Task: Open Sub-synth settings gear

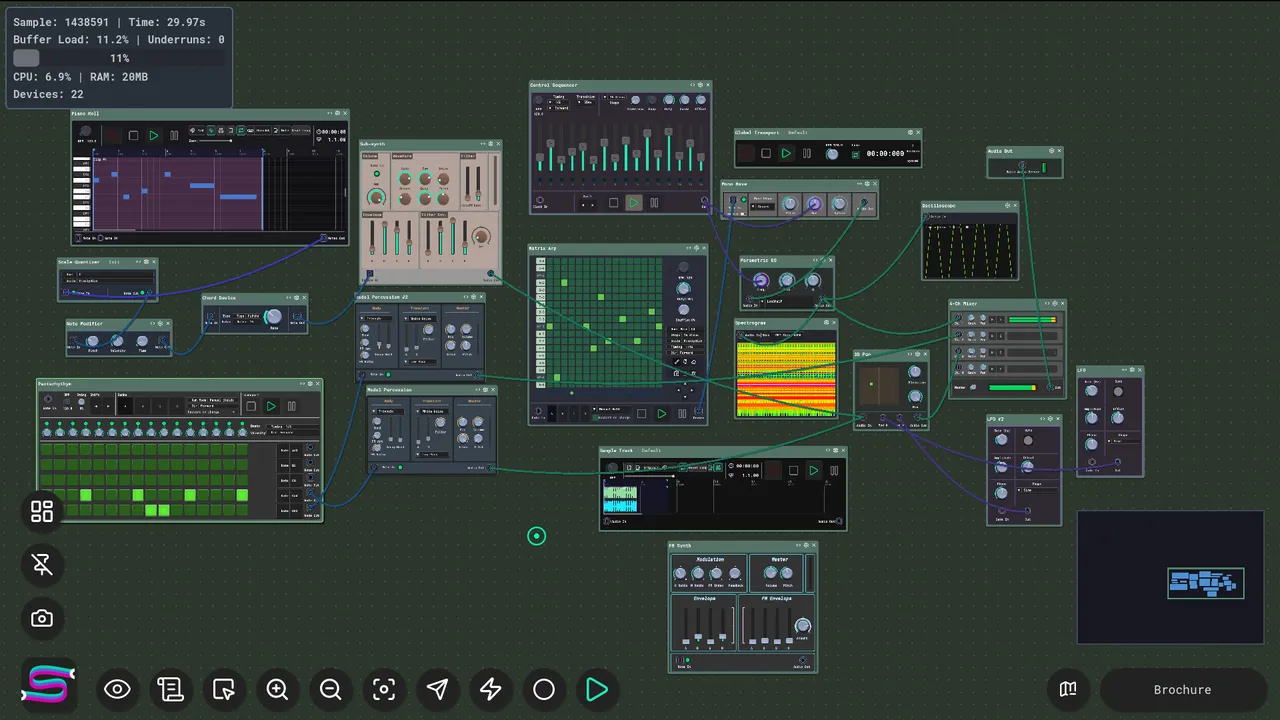Action: click(491, 144)
